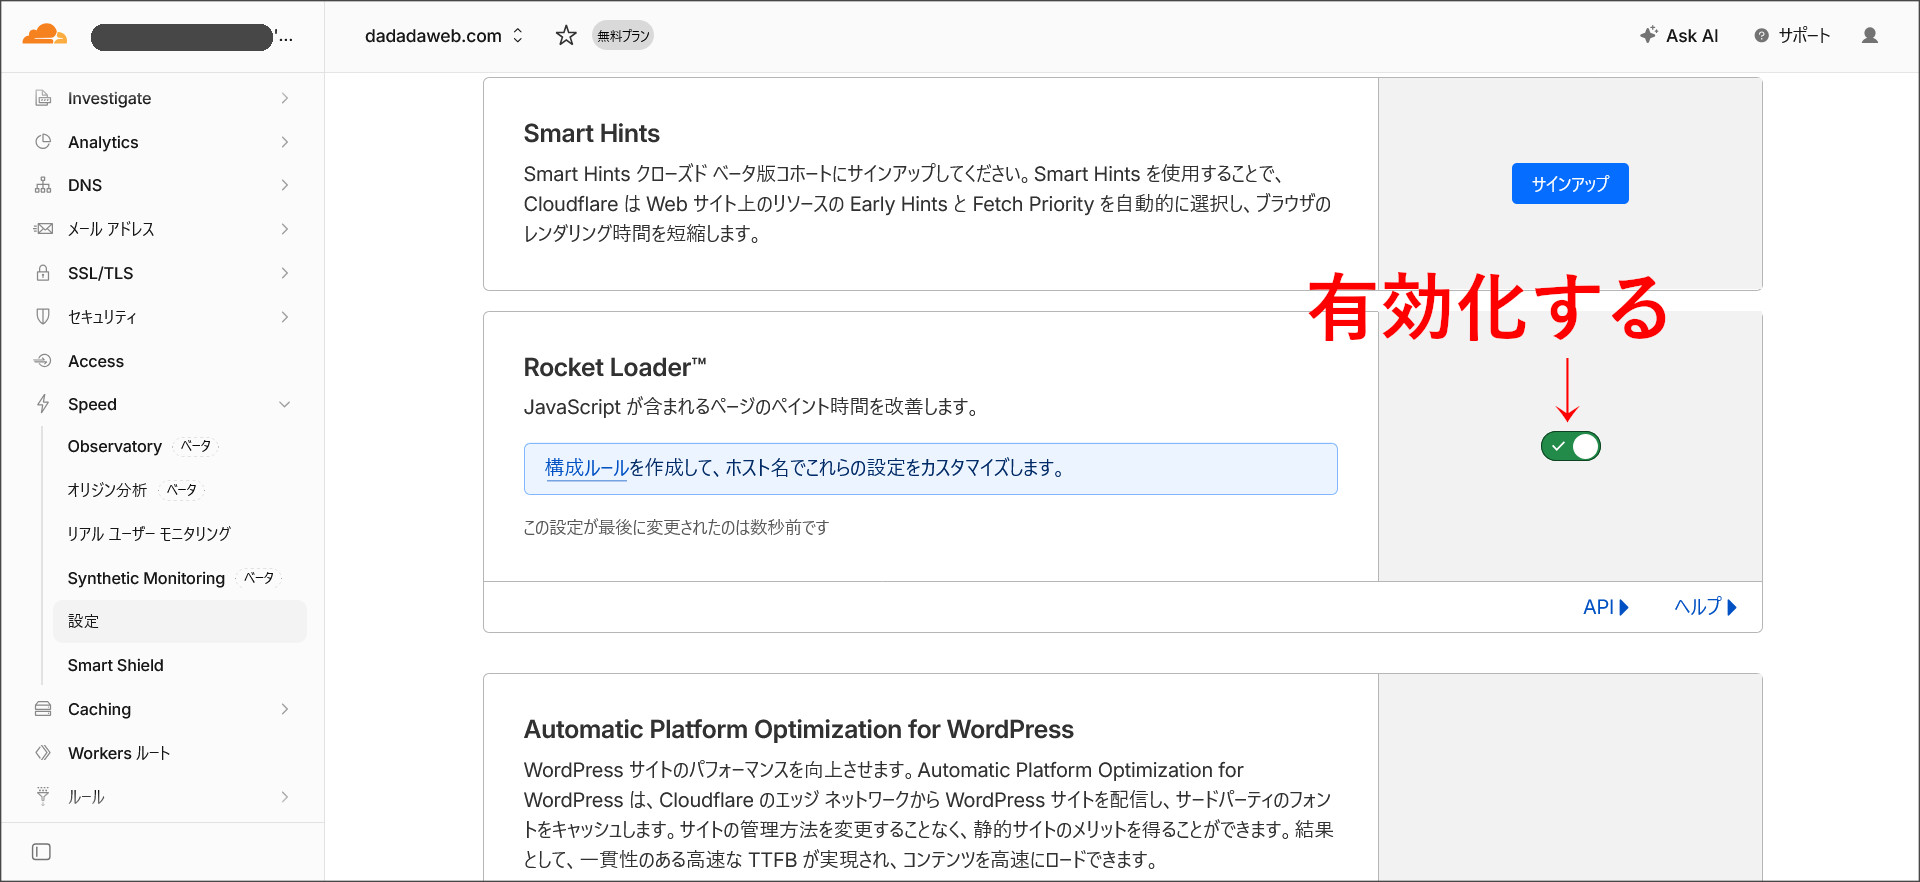Viewport: 1920px width, 882px height.
Task: Click the ルール funnel icon
Action: 43,797
